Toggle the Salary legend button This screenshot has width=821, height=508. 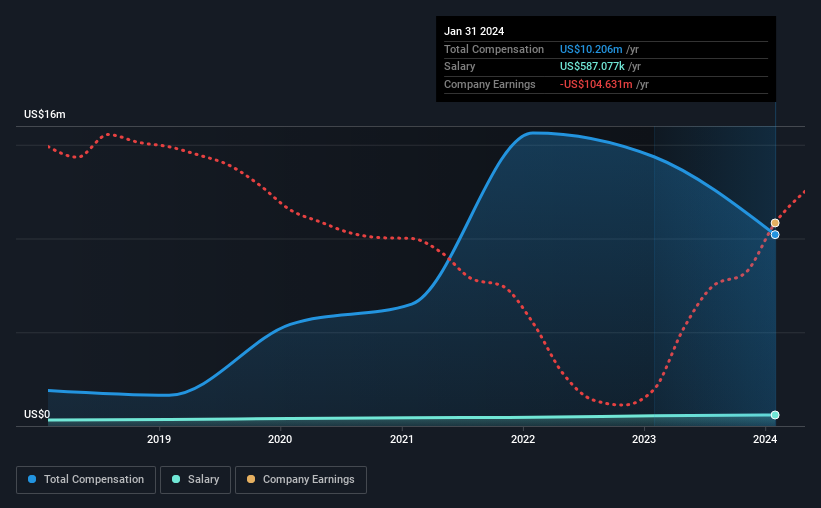point(195,480)
